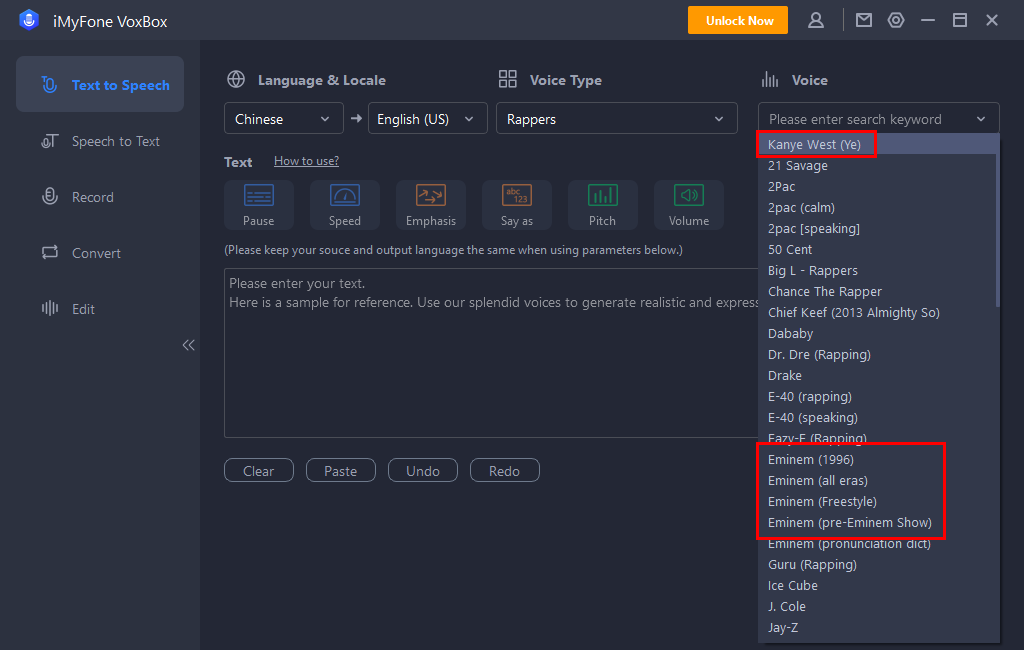Minimize the VoxBox window
This screenshot has width=1024, height=650.
point(928,20)
